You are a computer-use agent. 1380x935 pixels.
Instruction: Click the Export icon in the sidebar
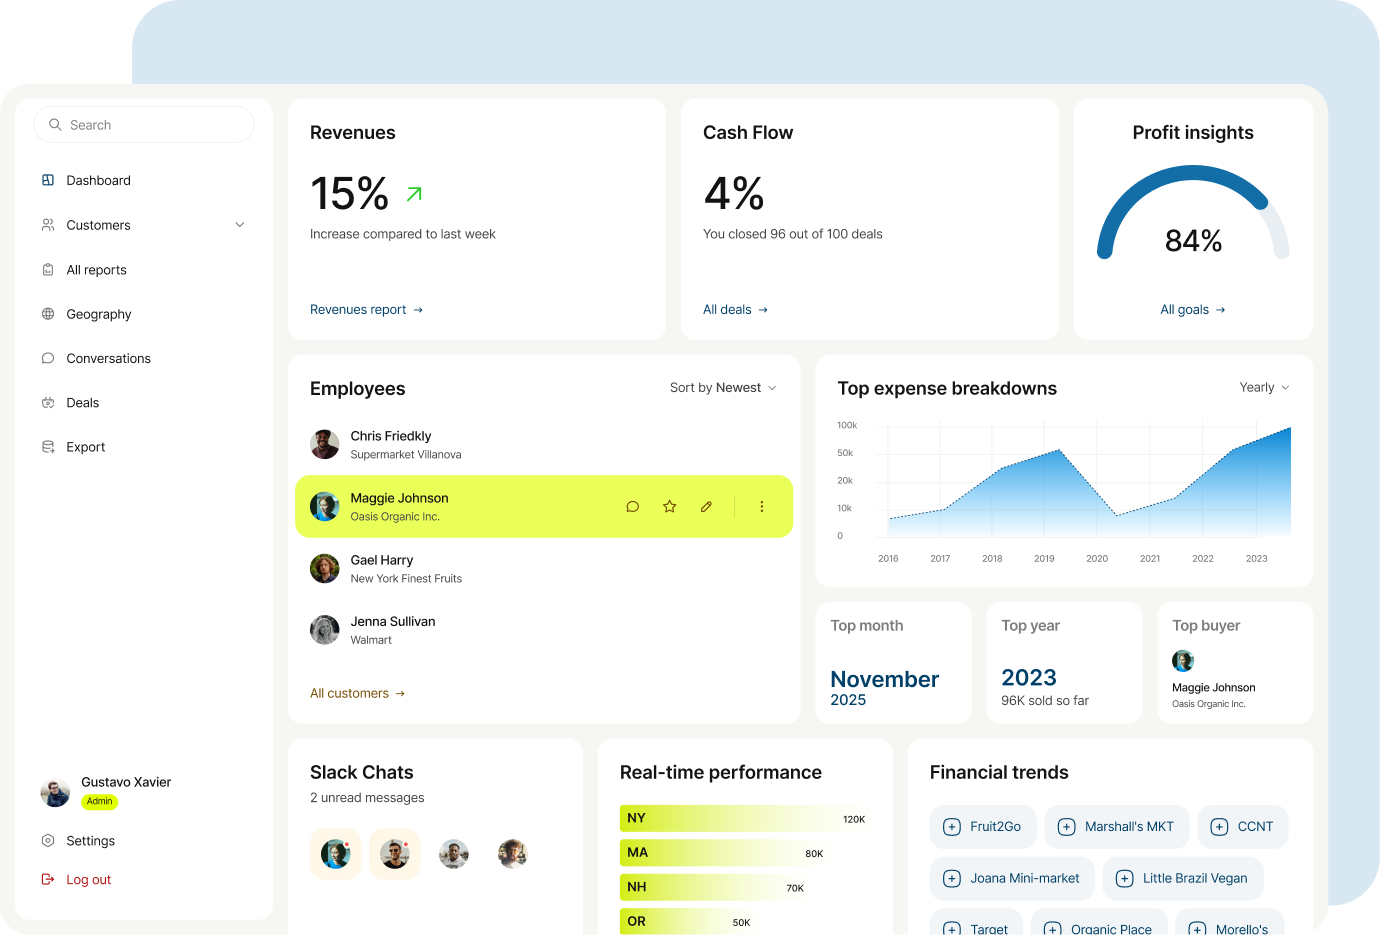(47, 446)
